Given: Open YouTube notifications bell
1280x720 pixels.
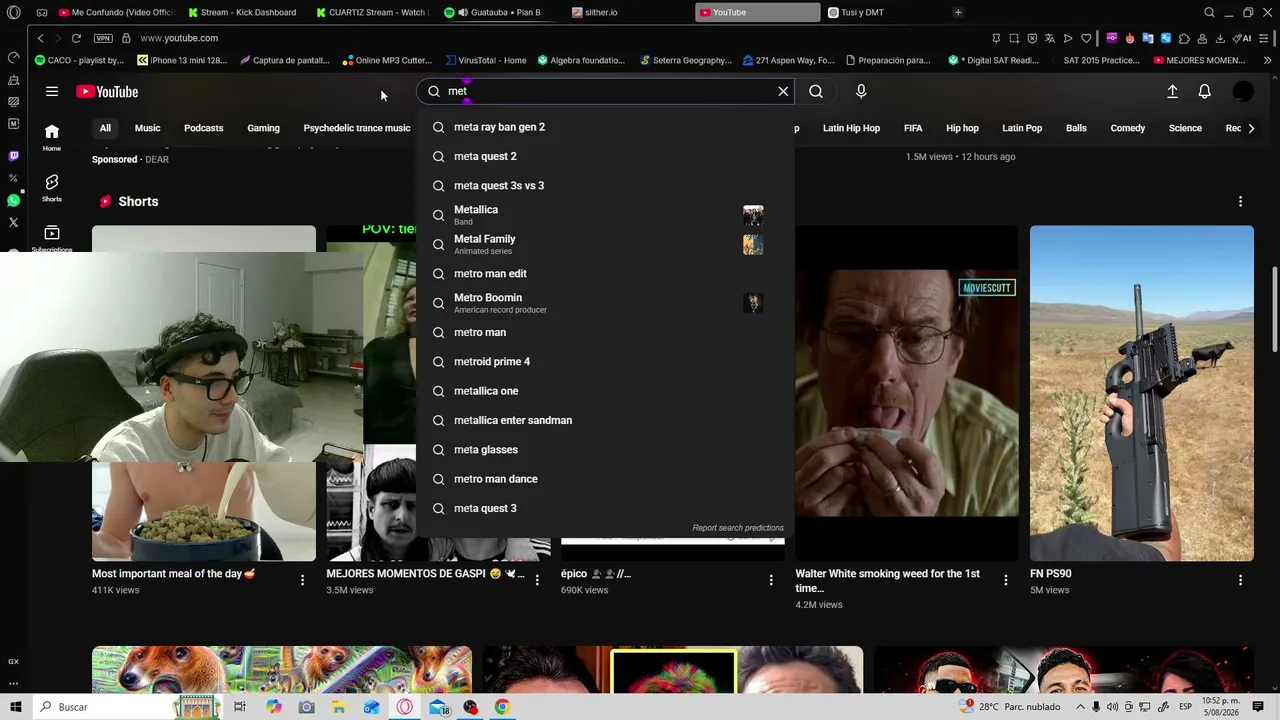Looking at the screenshot, I should (1205, 92).
